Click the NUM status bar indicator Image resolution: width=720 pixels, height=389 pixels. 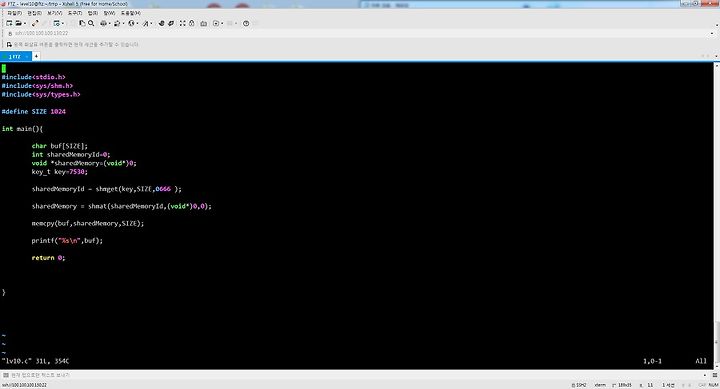pyautogui.click(x=714, y=385)
